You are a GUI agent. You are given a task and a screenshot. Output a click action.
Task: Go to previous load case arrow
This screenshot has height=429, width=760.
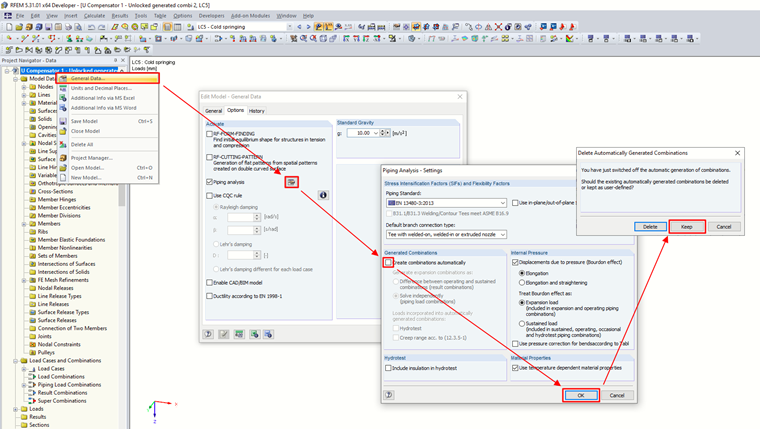click(x=299, y=27)
